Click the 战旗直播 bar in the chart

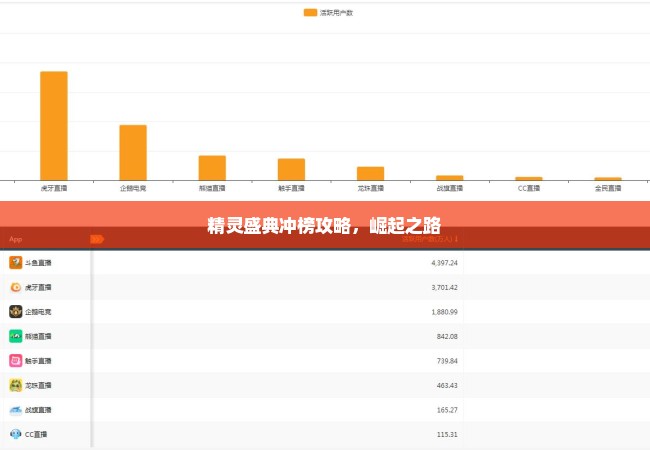click(450, 178)
